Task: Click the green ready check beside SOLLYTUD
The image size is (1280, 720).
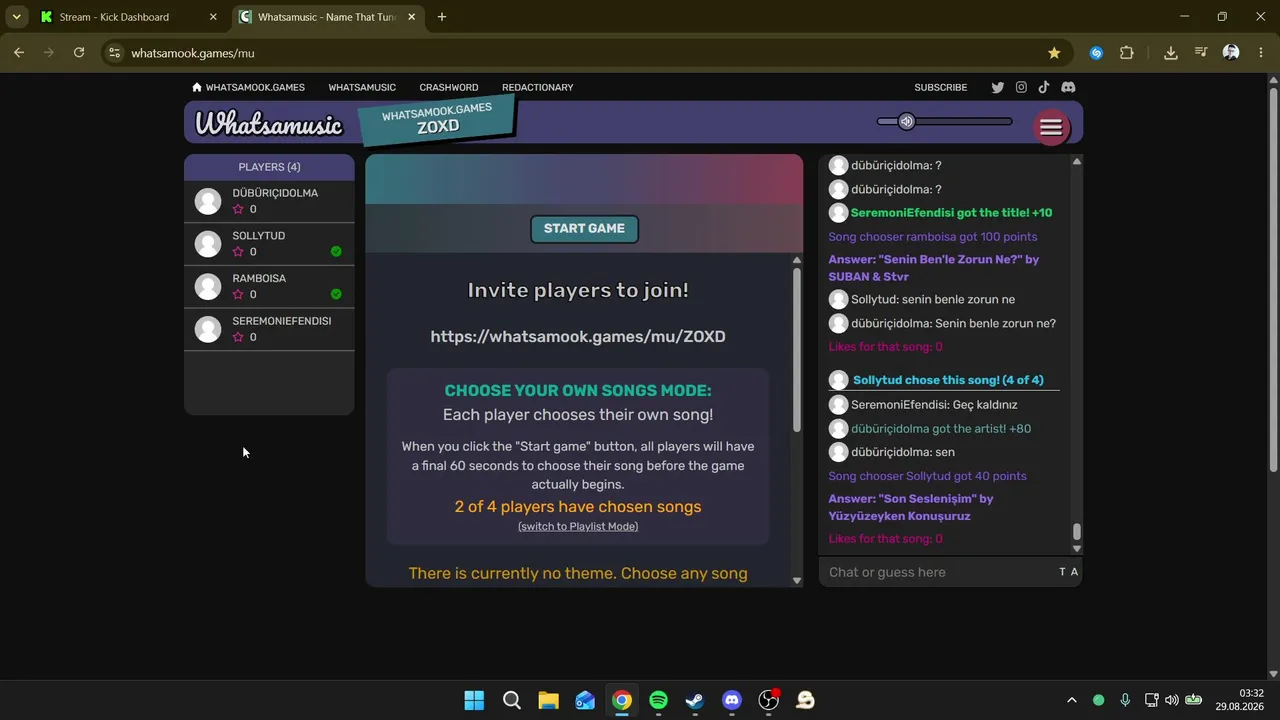Action: tap(336, 251)
